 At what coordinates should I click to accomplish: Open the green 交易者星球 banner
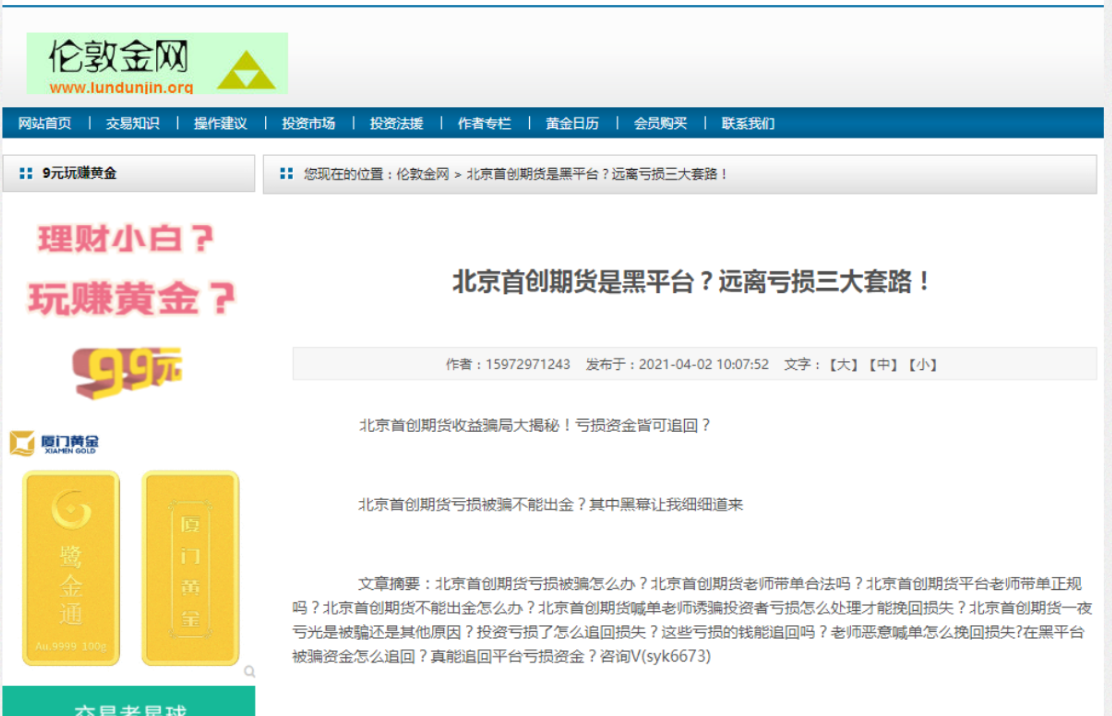128,701
